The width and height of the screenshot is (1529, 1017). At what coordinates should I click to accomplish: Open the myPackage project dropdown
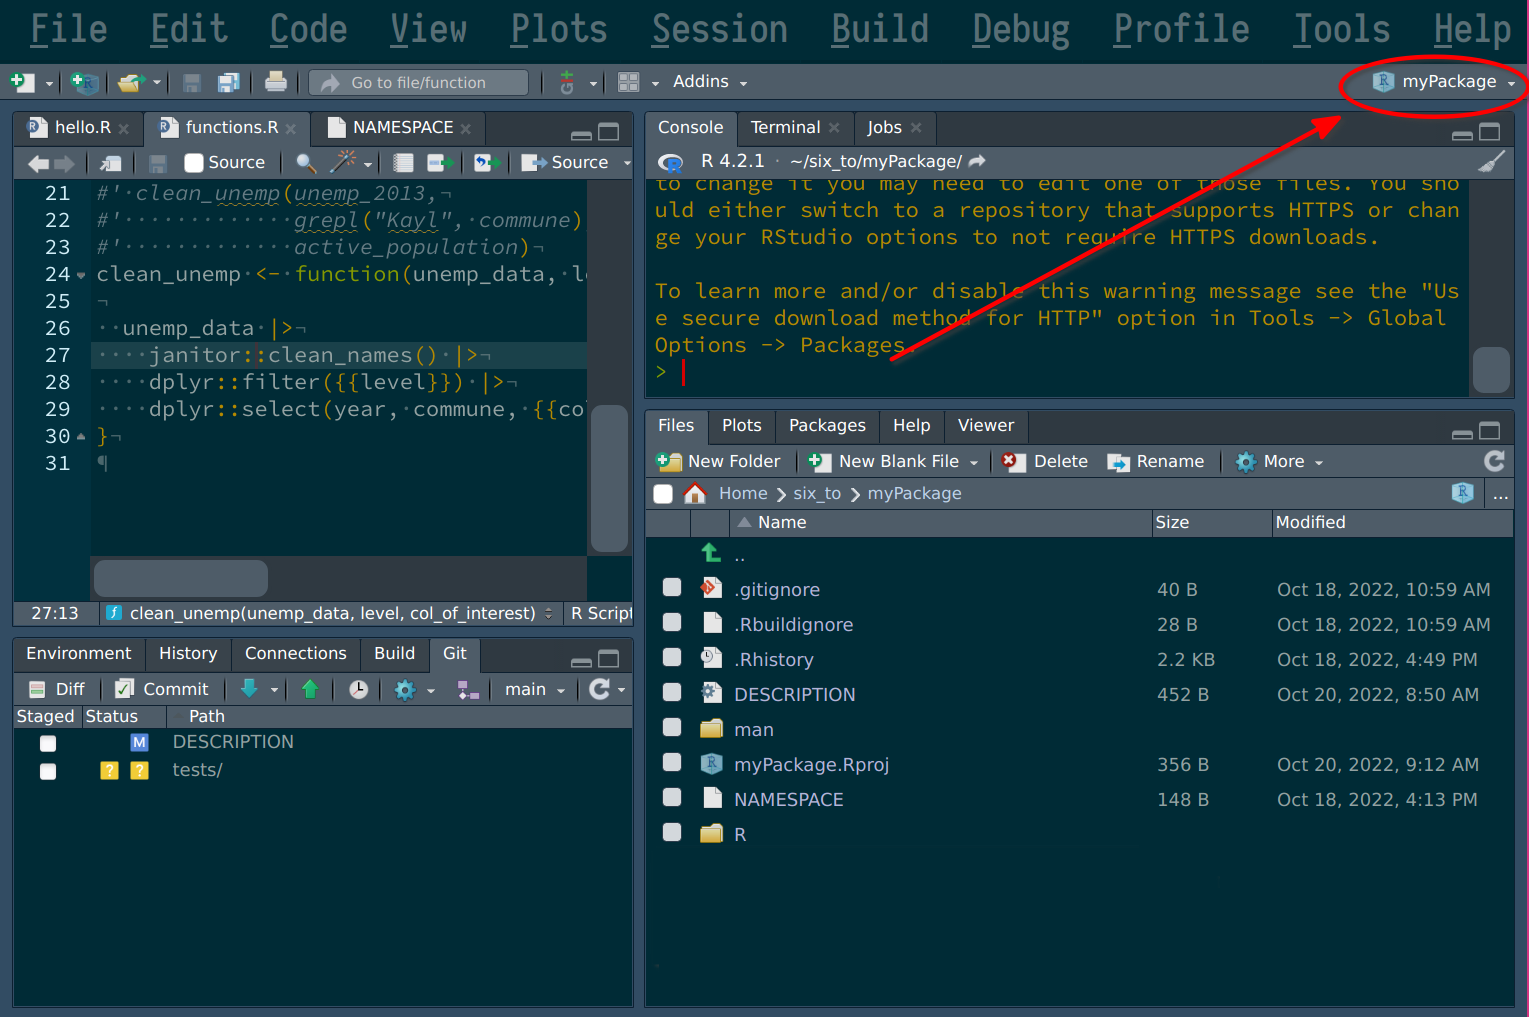click(1444, 82)
